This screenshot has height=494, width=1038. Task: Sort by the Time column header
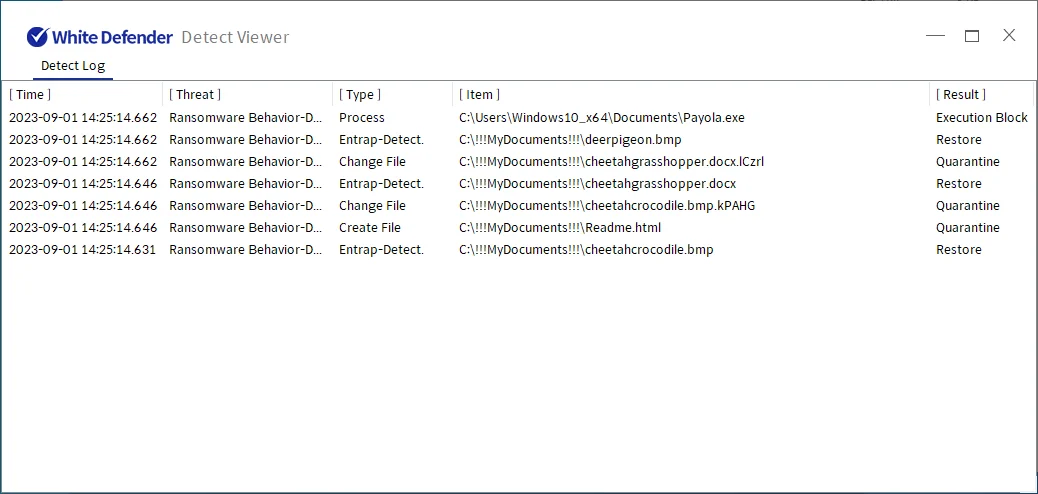click(30, 94)
